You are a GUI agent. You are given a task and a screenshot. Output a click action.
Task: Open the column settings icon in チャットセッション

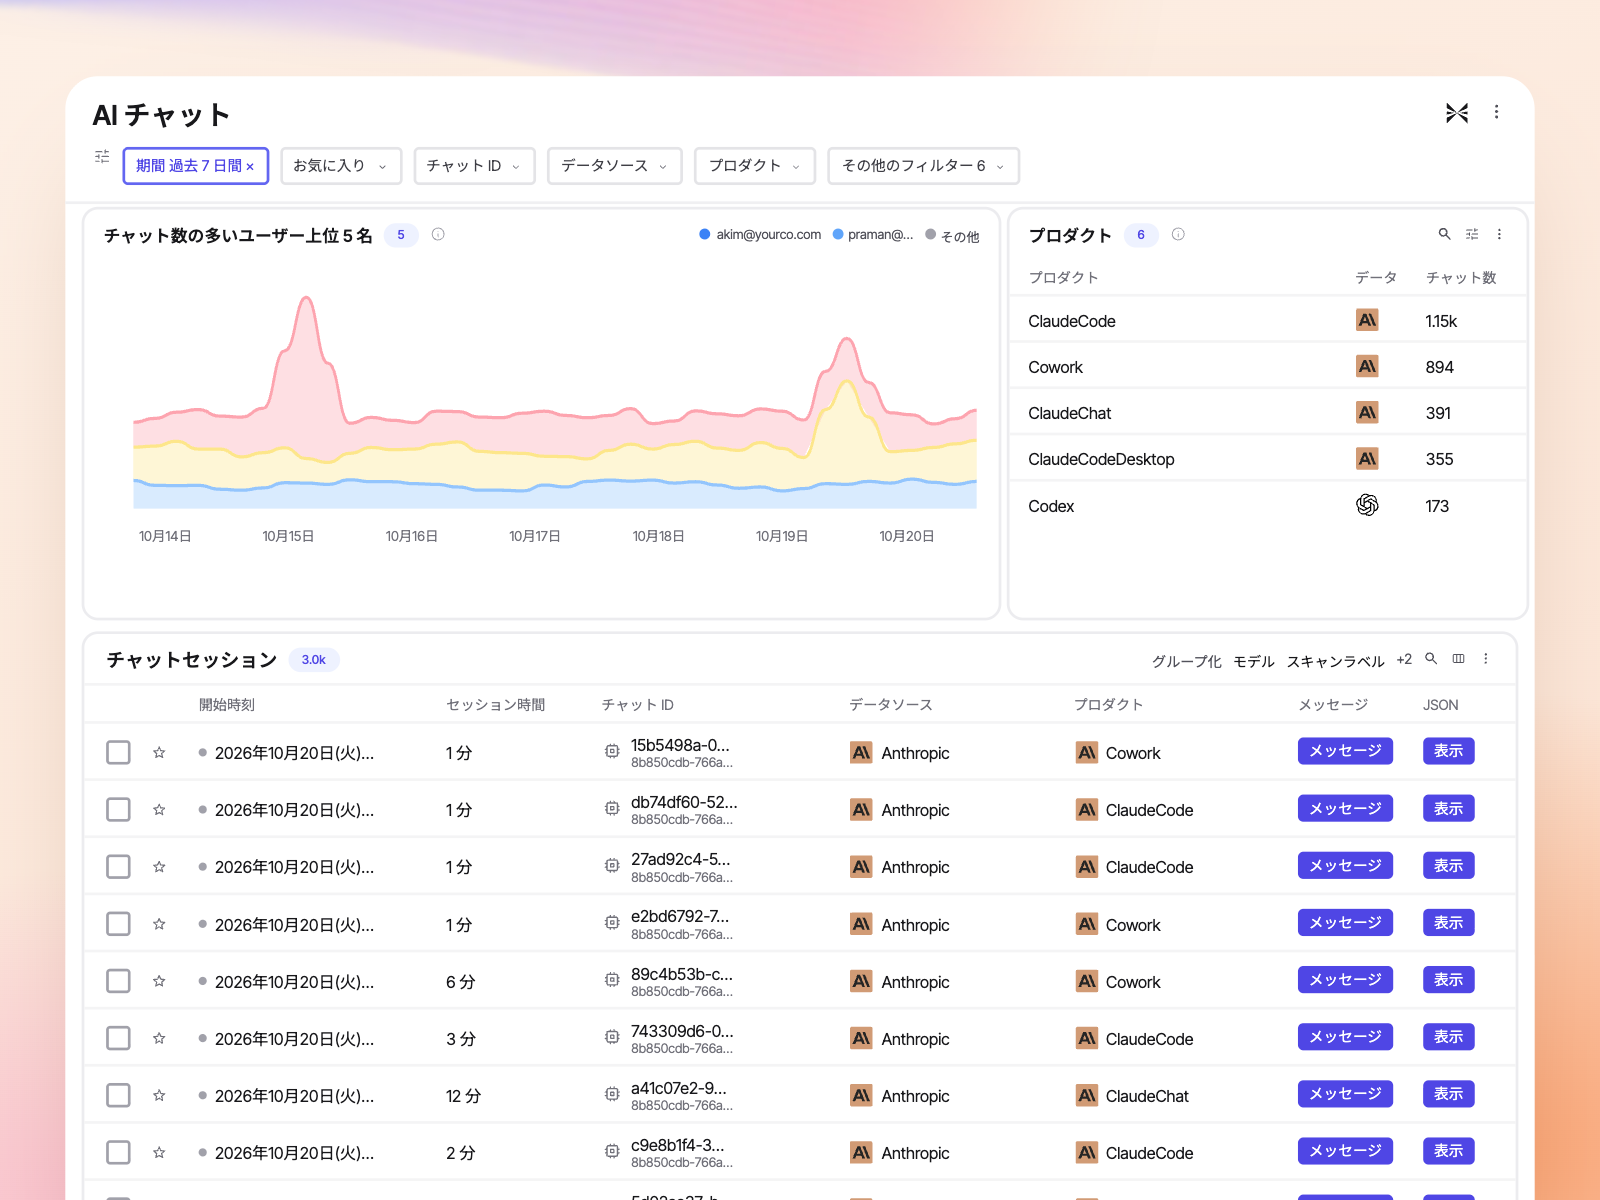point(1458,659)
